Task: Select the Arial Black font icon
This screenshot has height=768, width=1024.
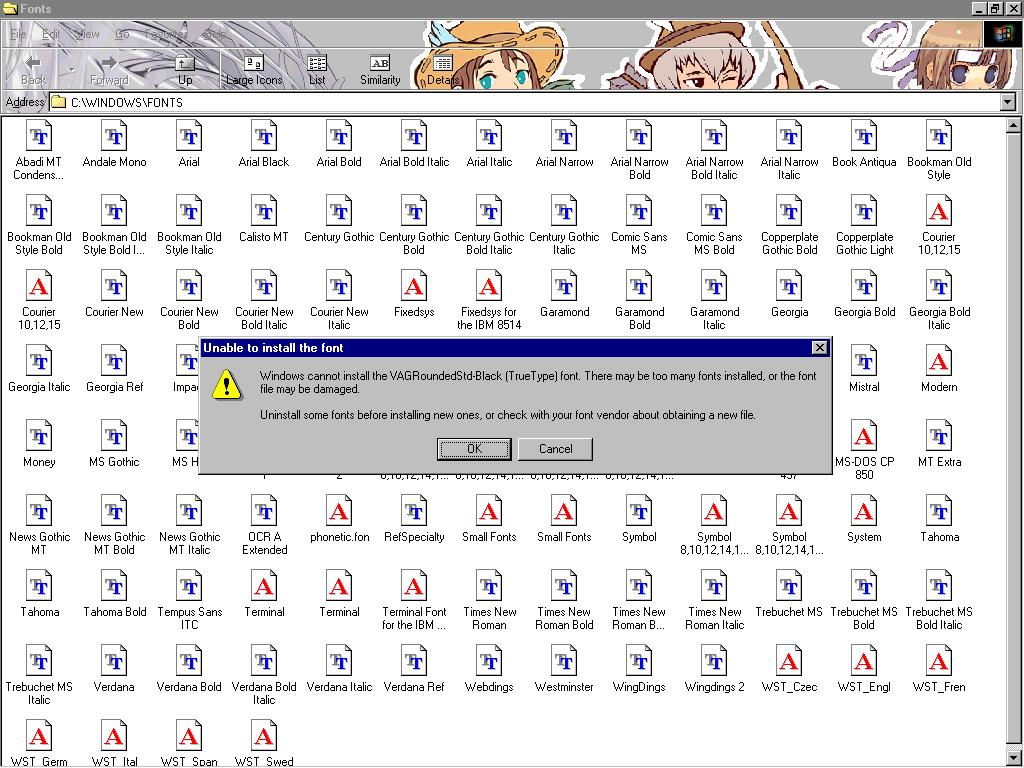Action: [x=264, y=137]
